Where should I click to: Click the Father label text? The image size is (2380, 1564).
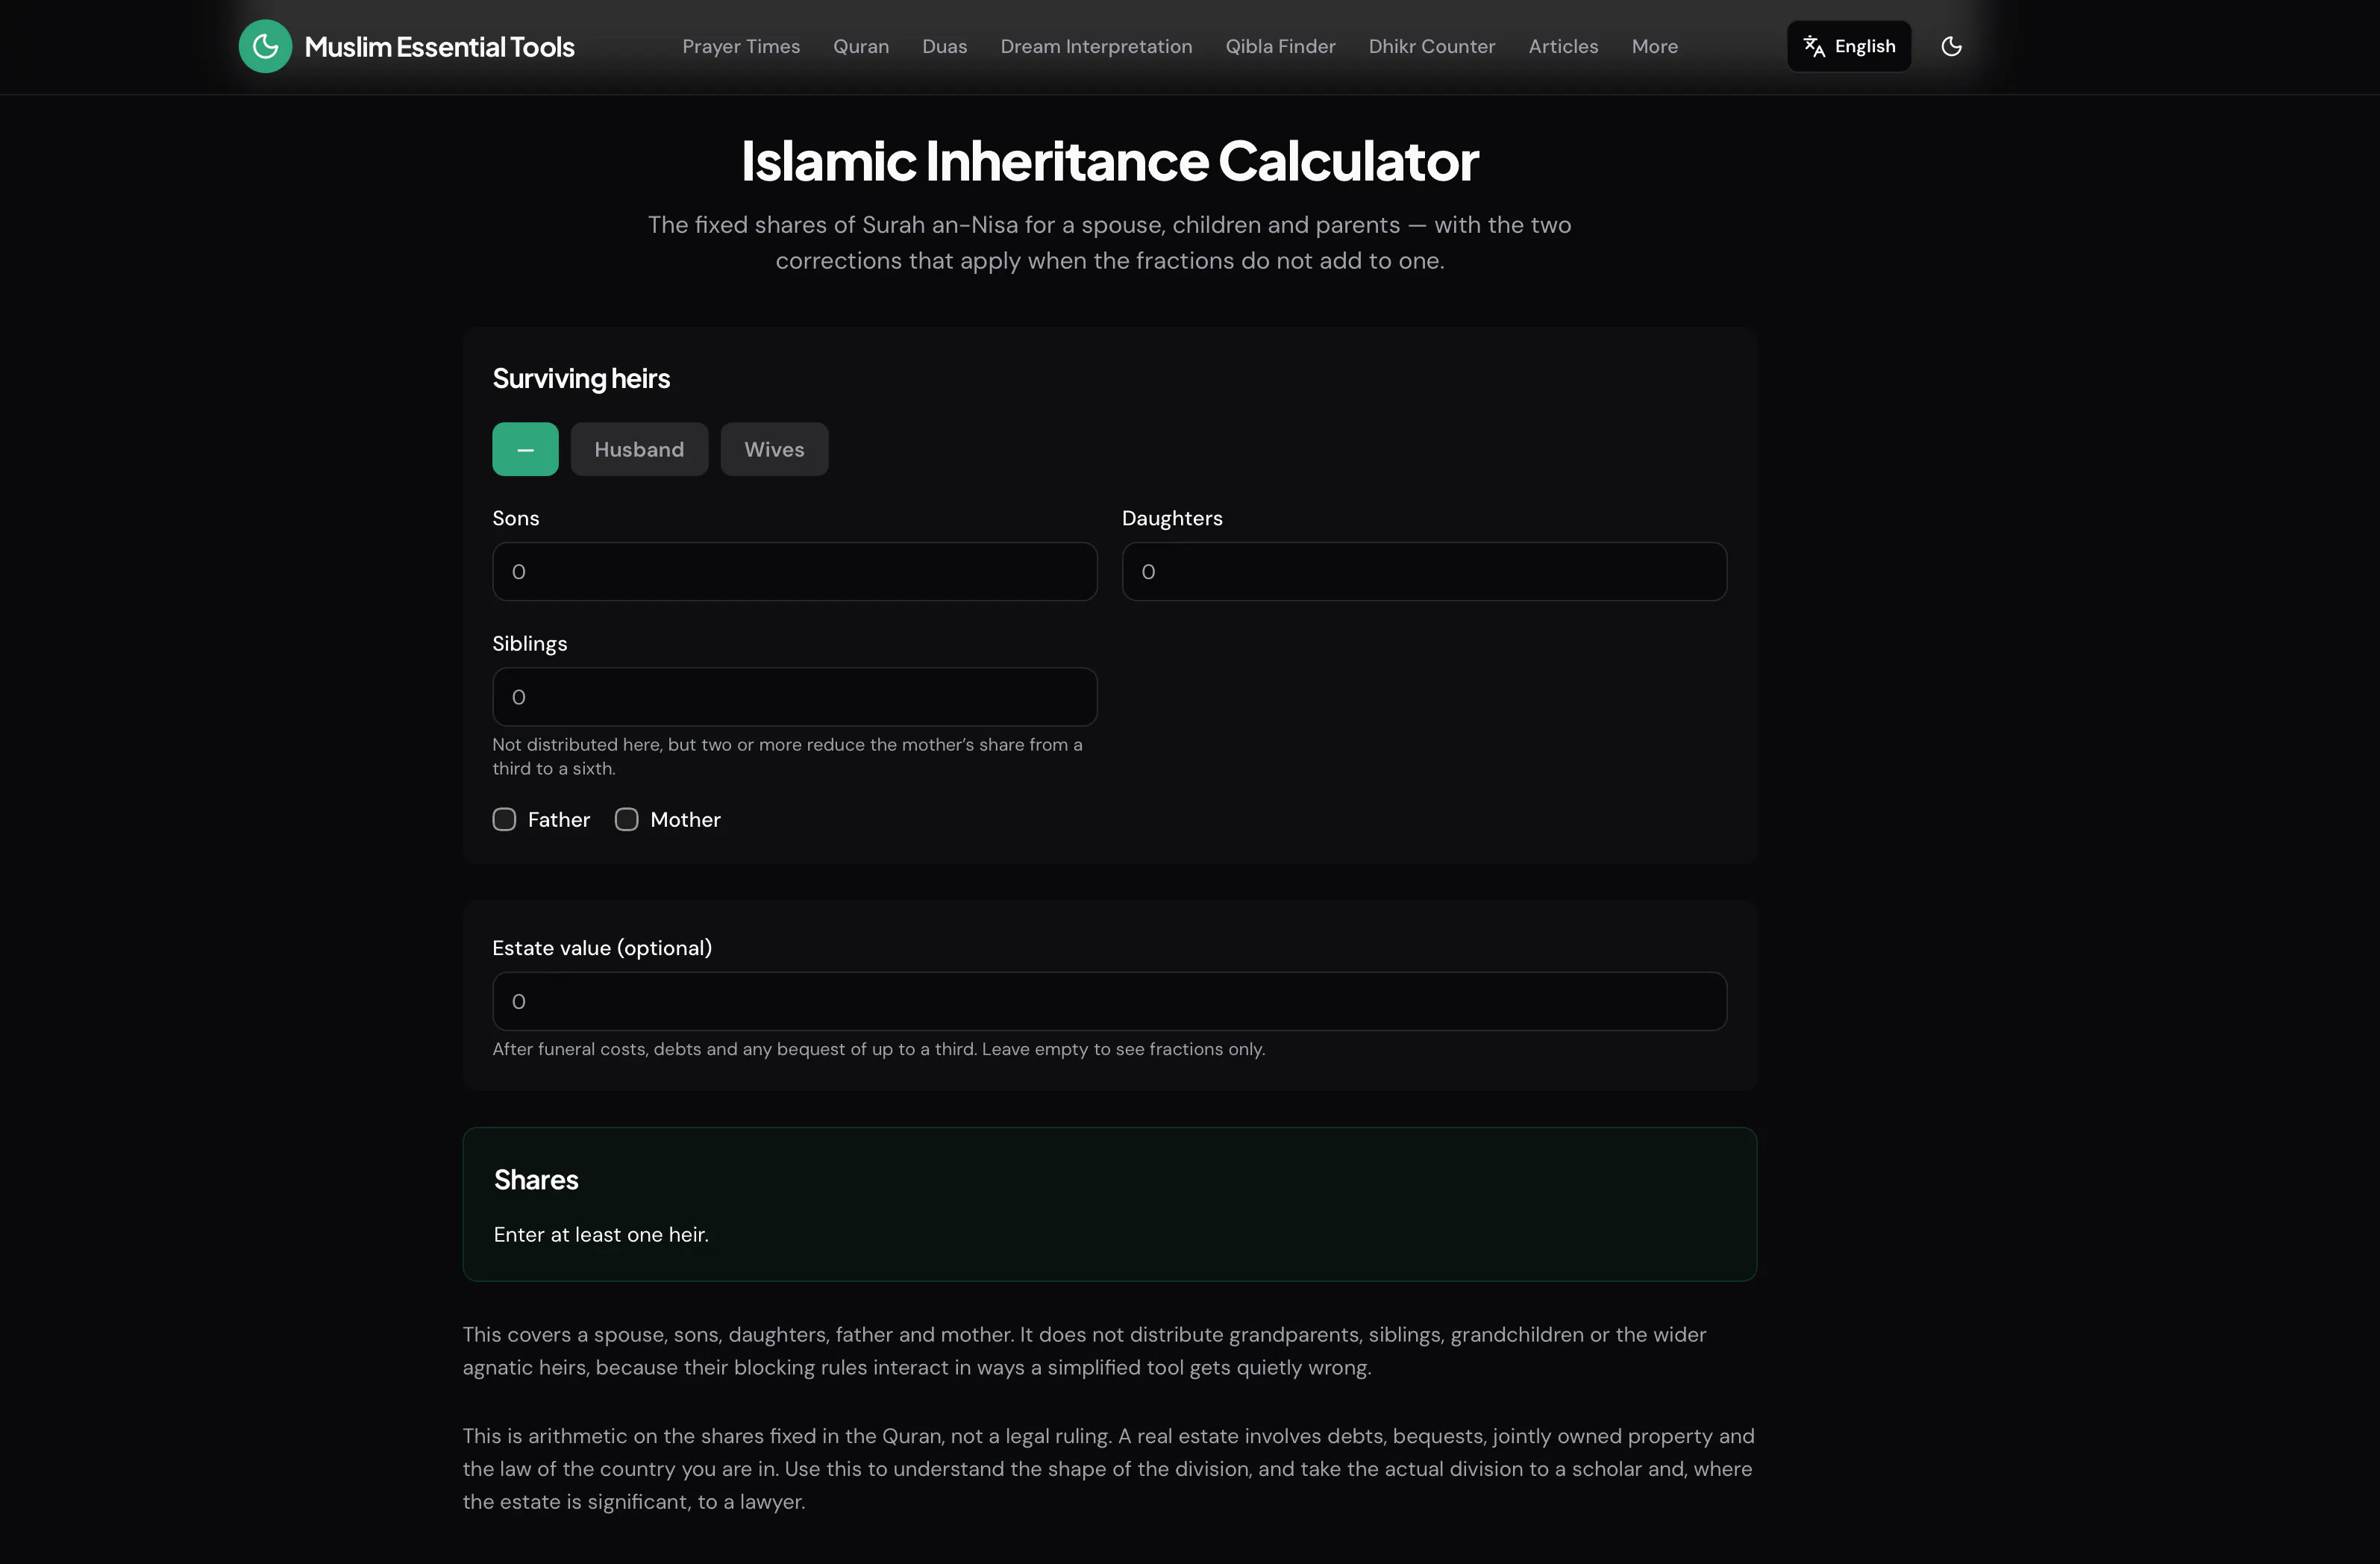(559, 820)
